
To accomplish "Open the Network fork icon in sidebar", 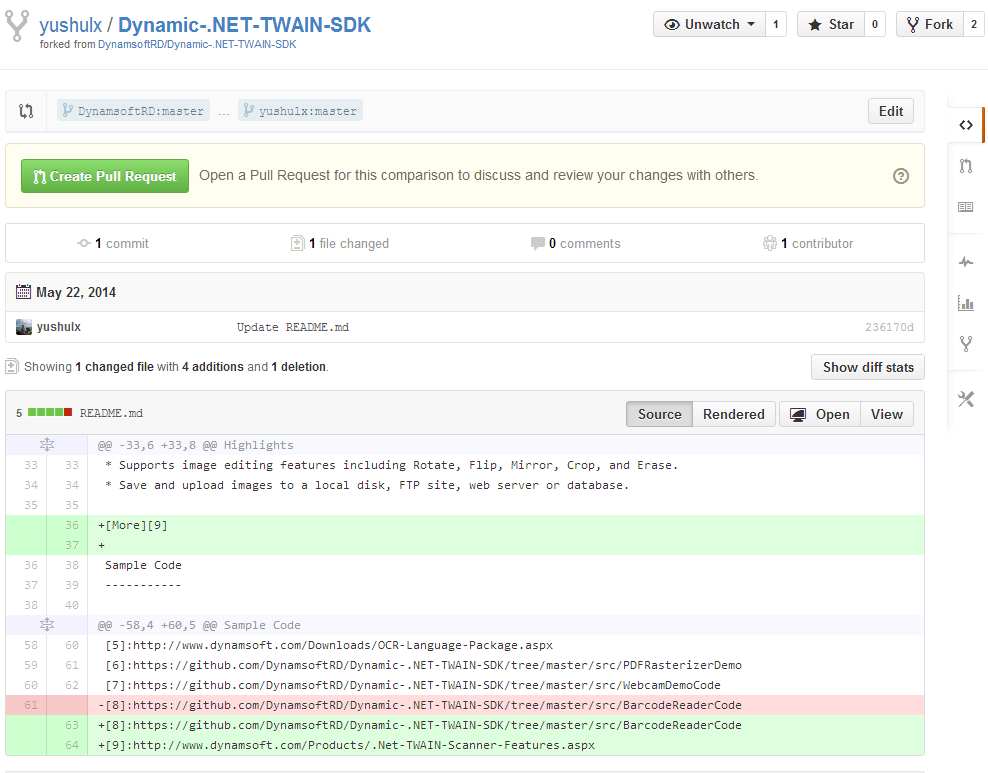I will coord(965,344).
